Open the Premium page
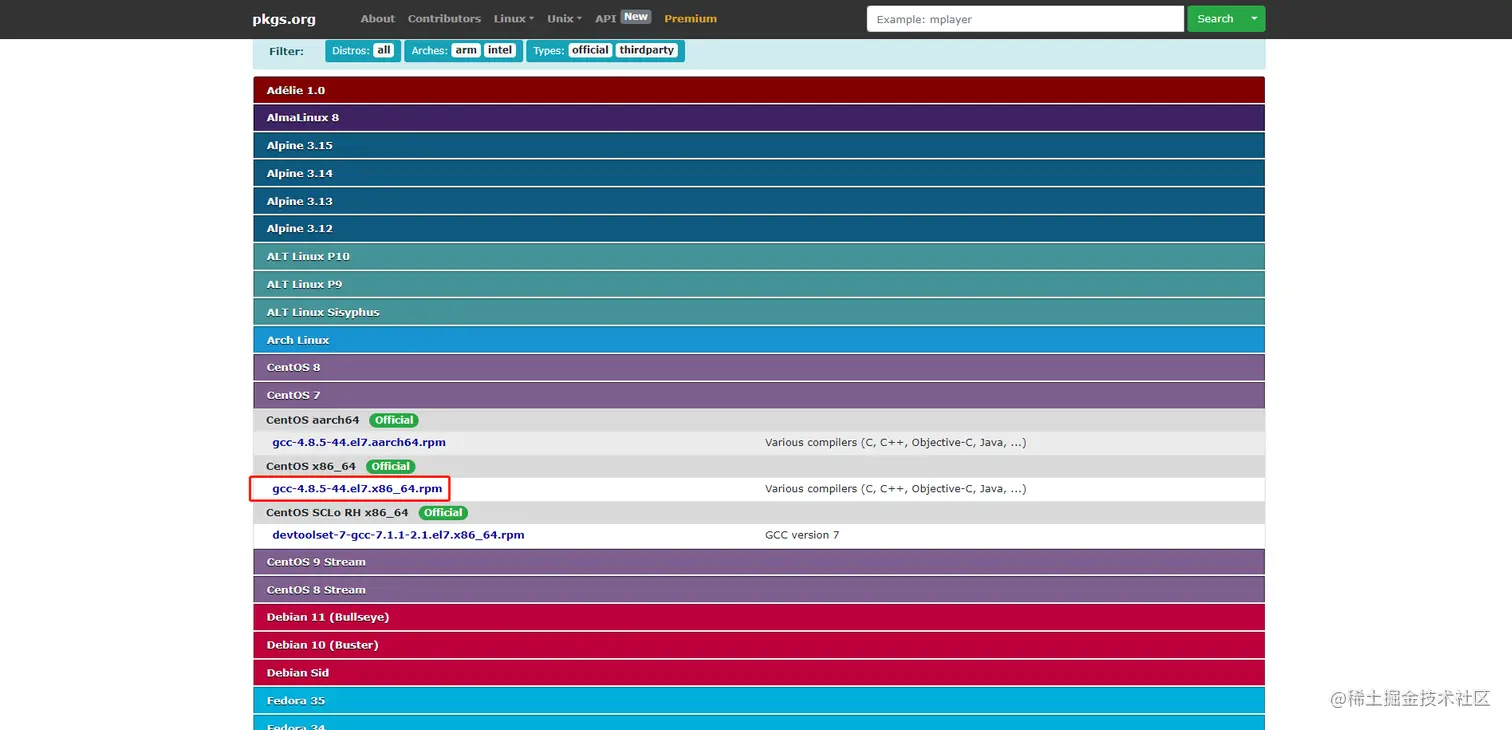Viewport: 1512px width, 730px height. 690,19
